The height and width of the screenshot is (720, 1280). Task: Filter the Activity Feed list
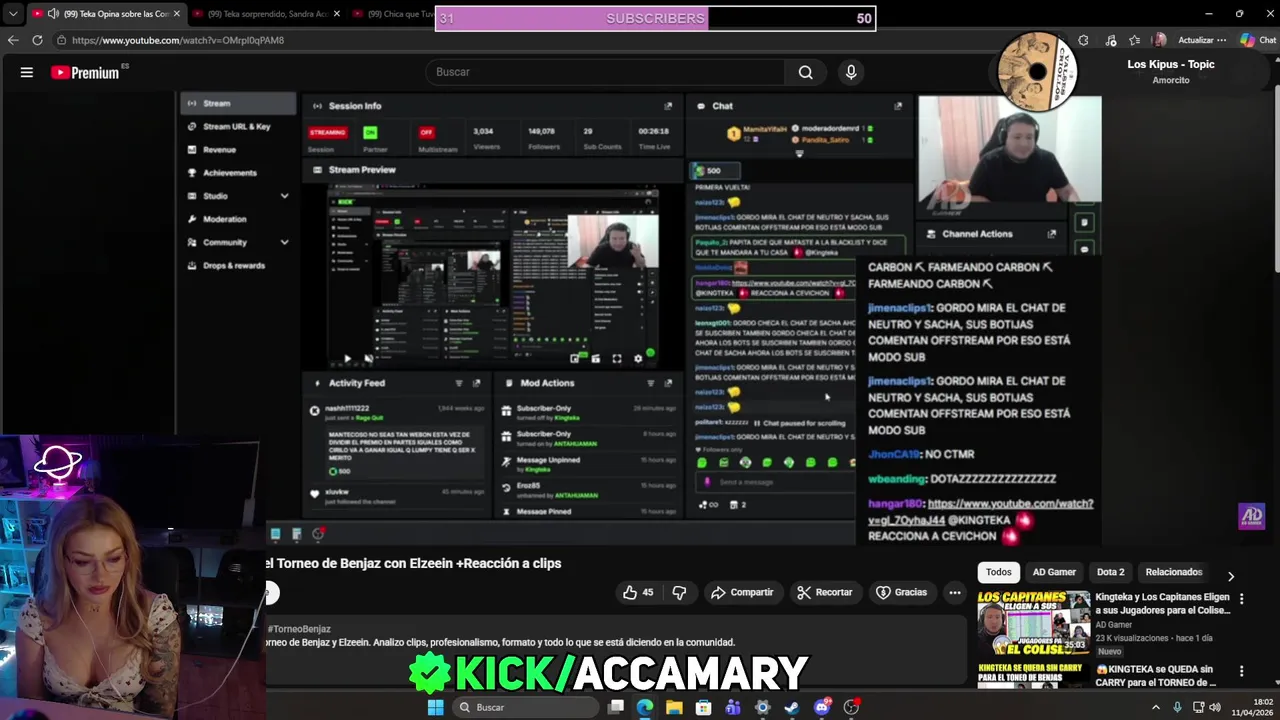(459, 383)
